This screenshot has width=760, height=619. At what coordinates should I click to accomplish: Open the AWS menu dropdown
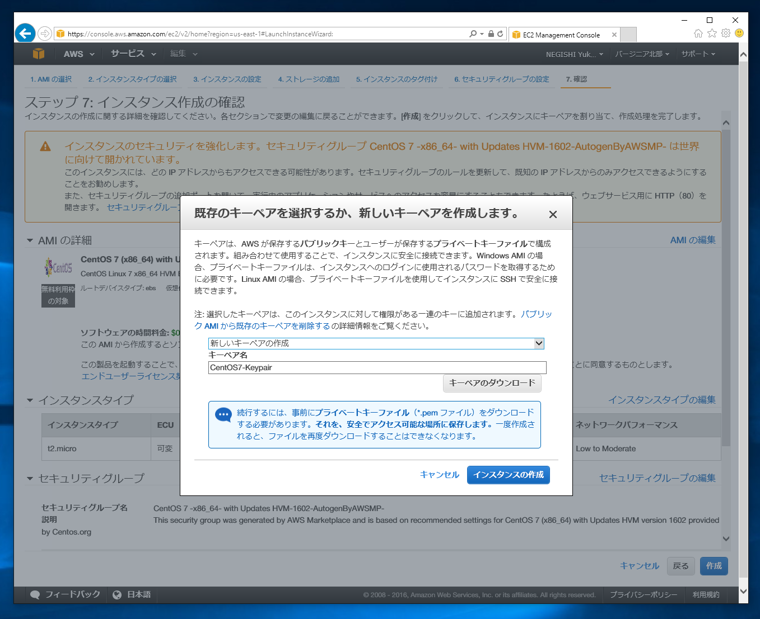click(x=79, y=54)
